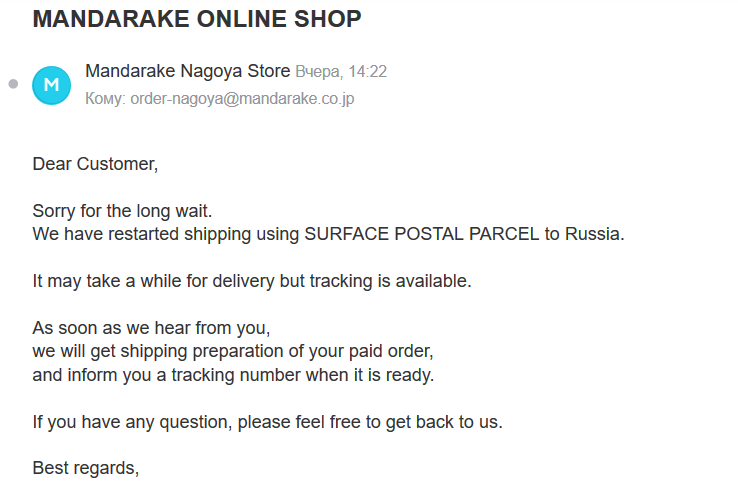The width and height of the screenshot is (738, 489).
Task: Click the order-nagoya@mandarake.co.jp recipient address
Action: 242,99
